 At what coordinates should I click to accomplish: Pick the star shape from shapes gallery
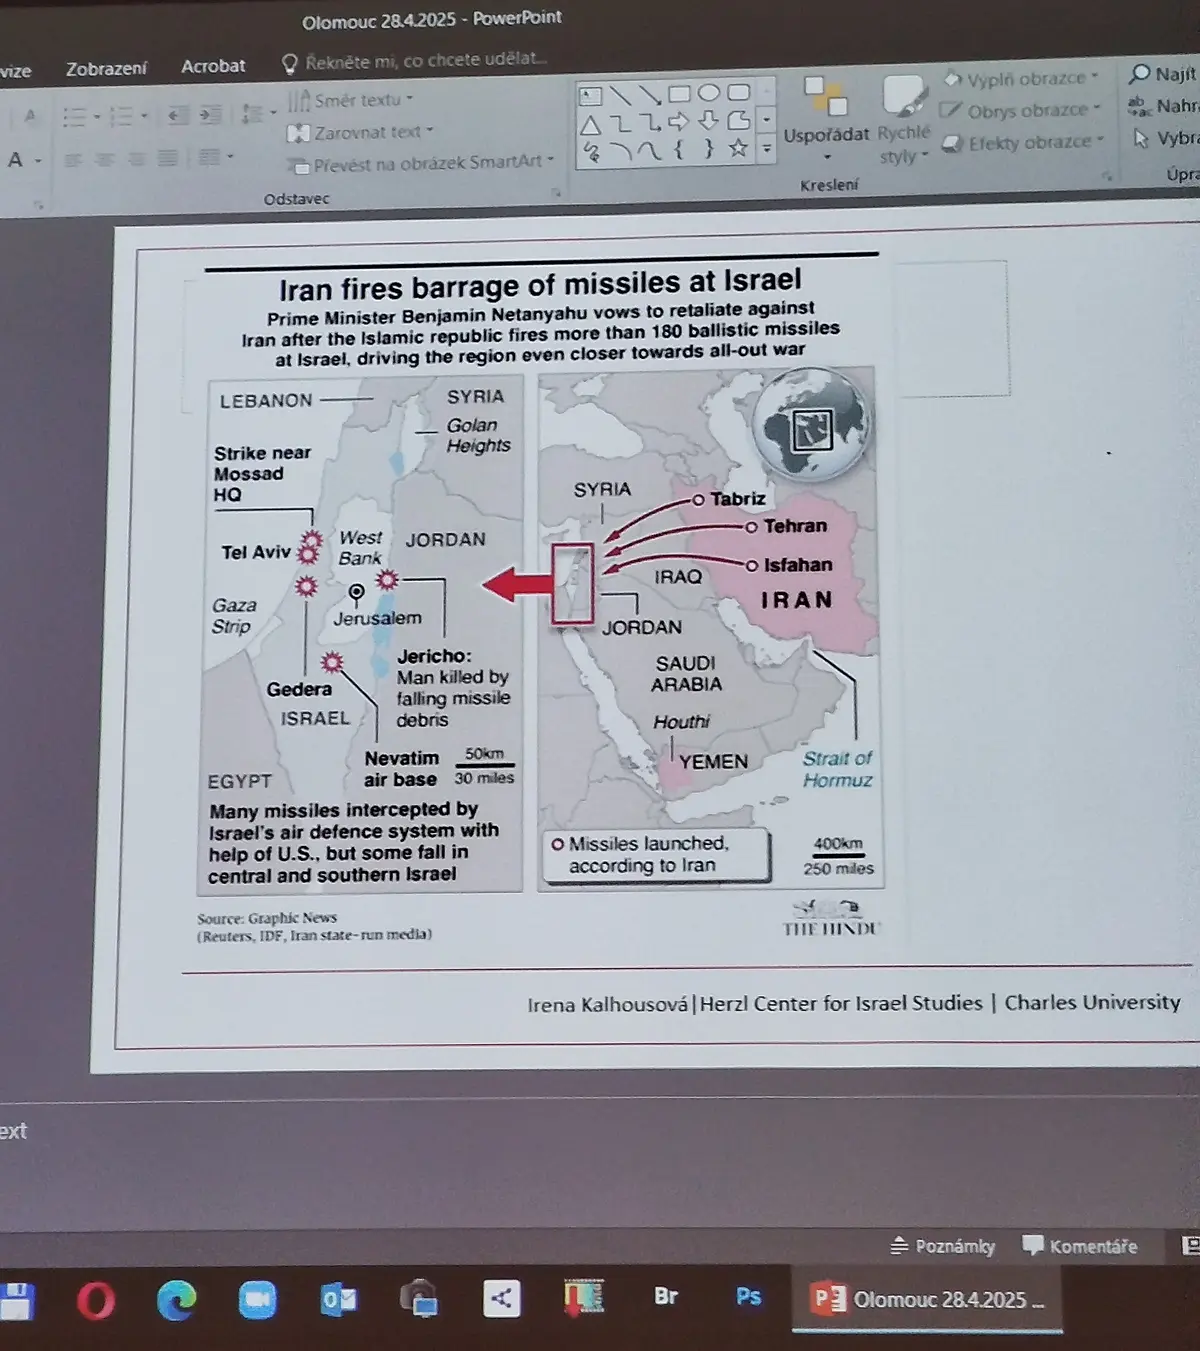point(738,149)
